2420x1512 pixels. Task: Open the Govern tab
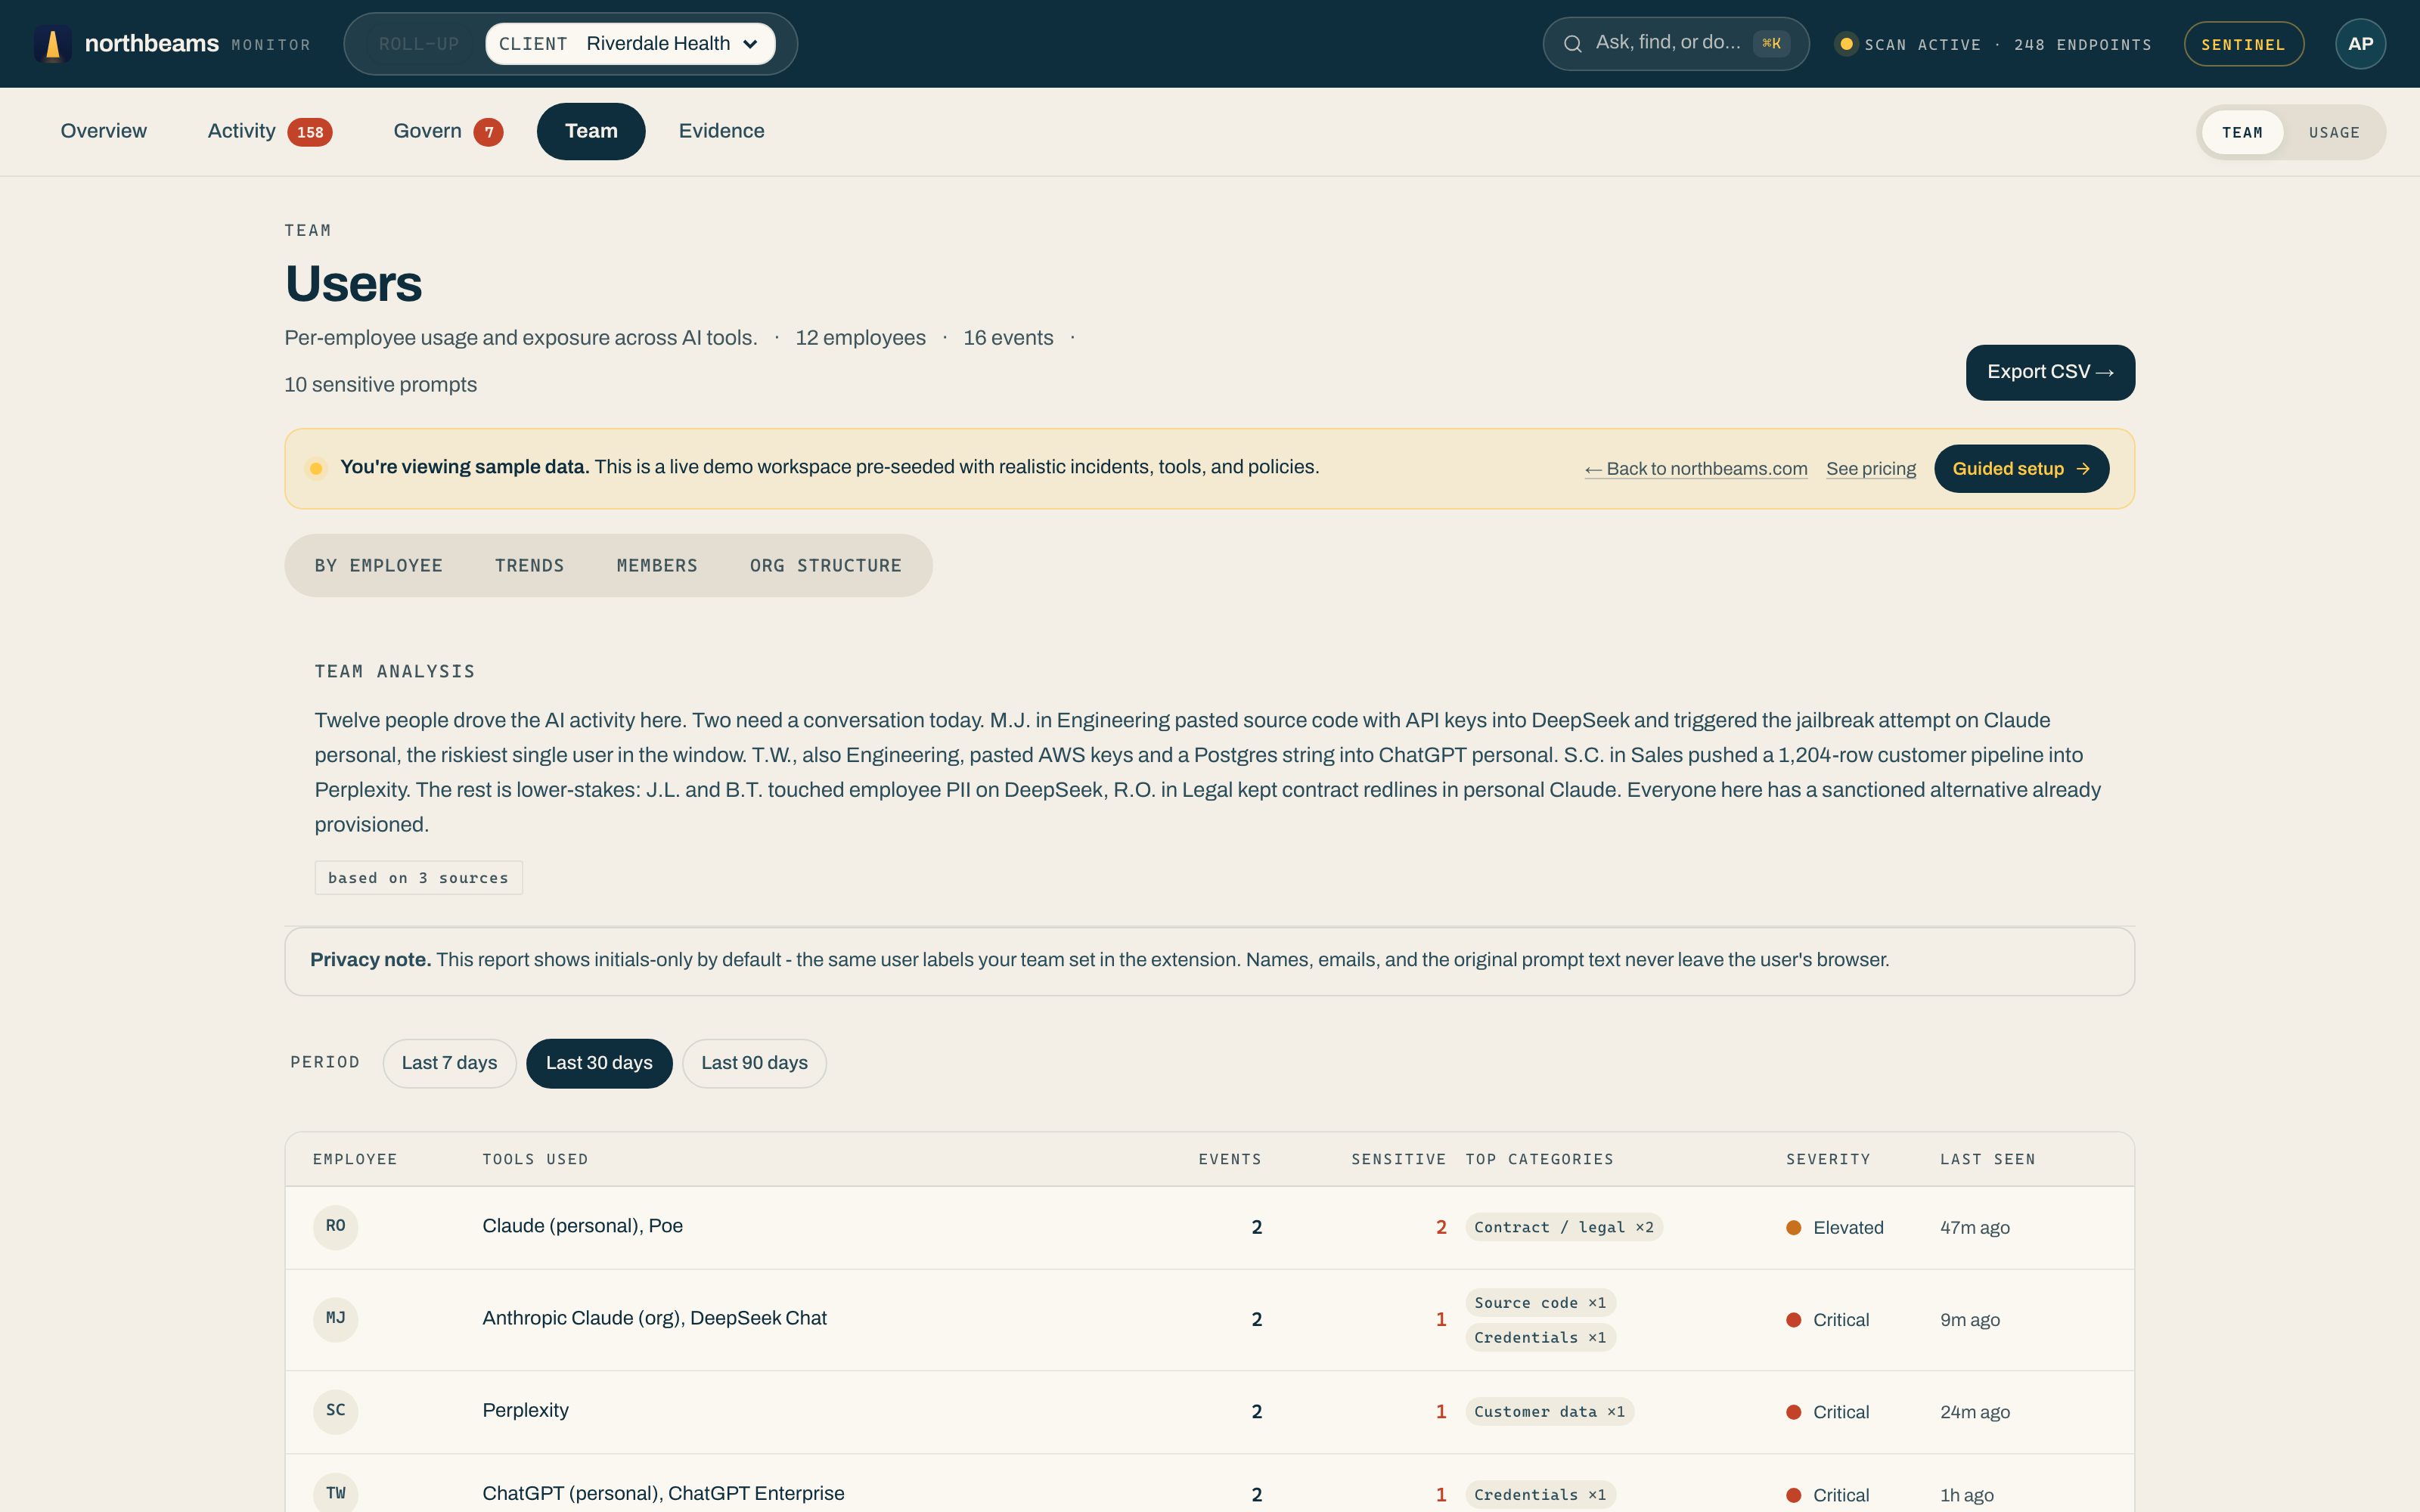tap(447, 131)
